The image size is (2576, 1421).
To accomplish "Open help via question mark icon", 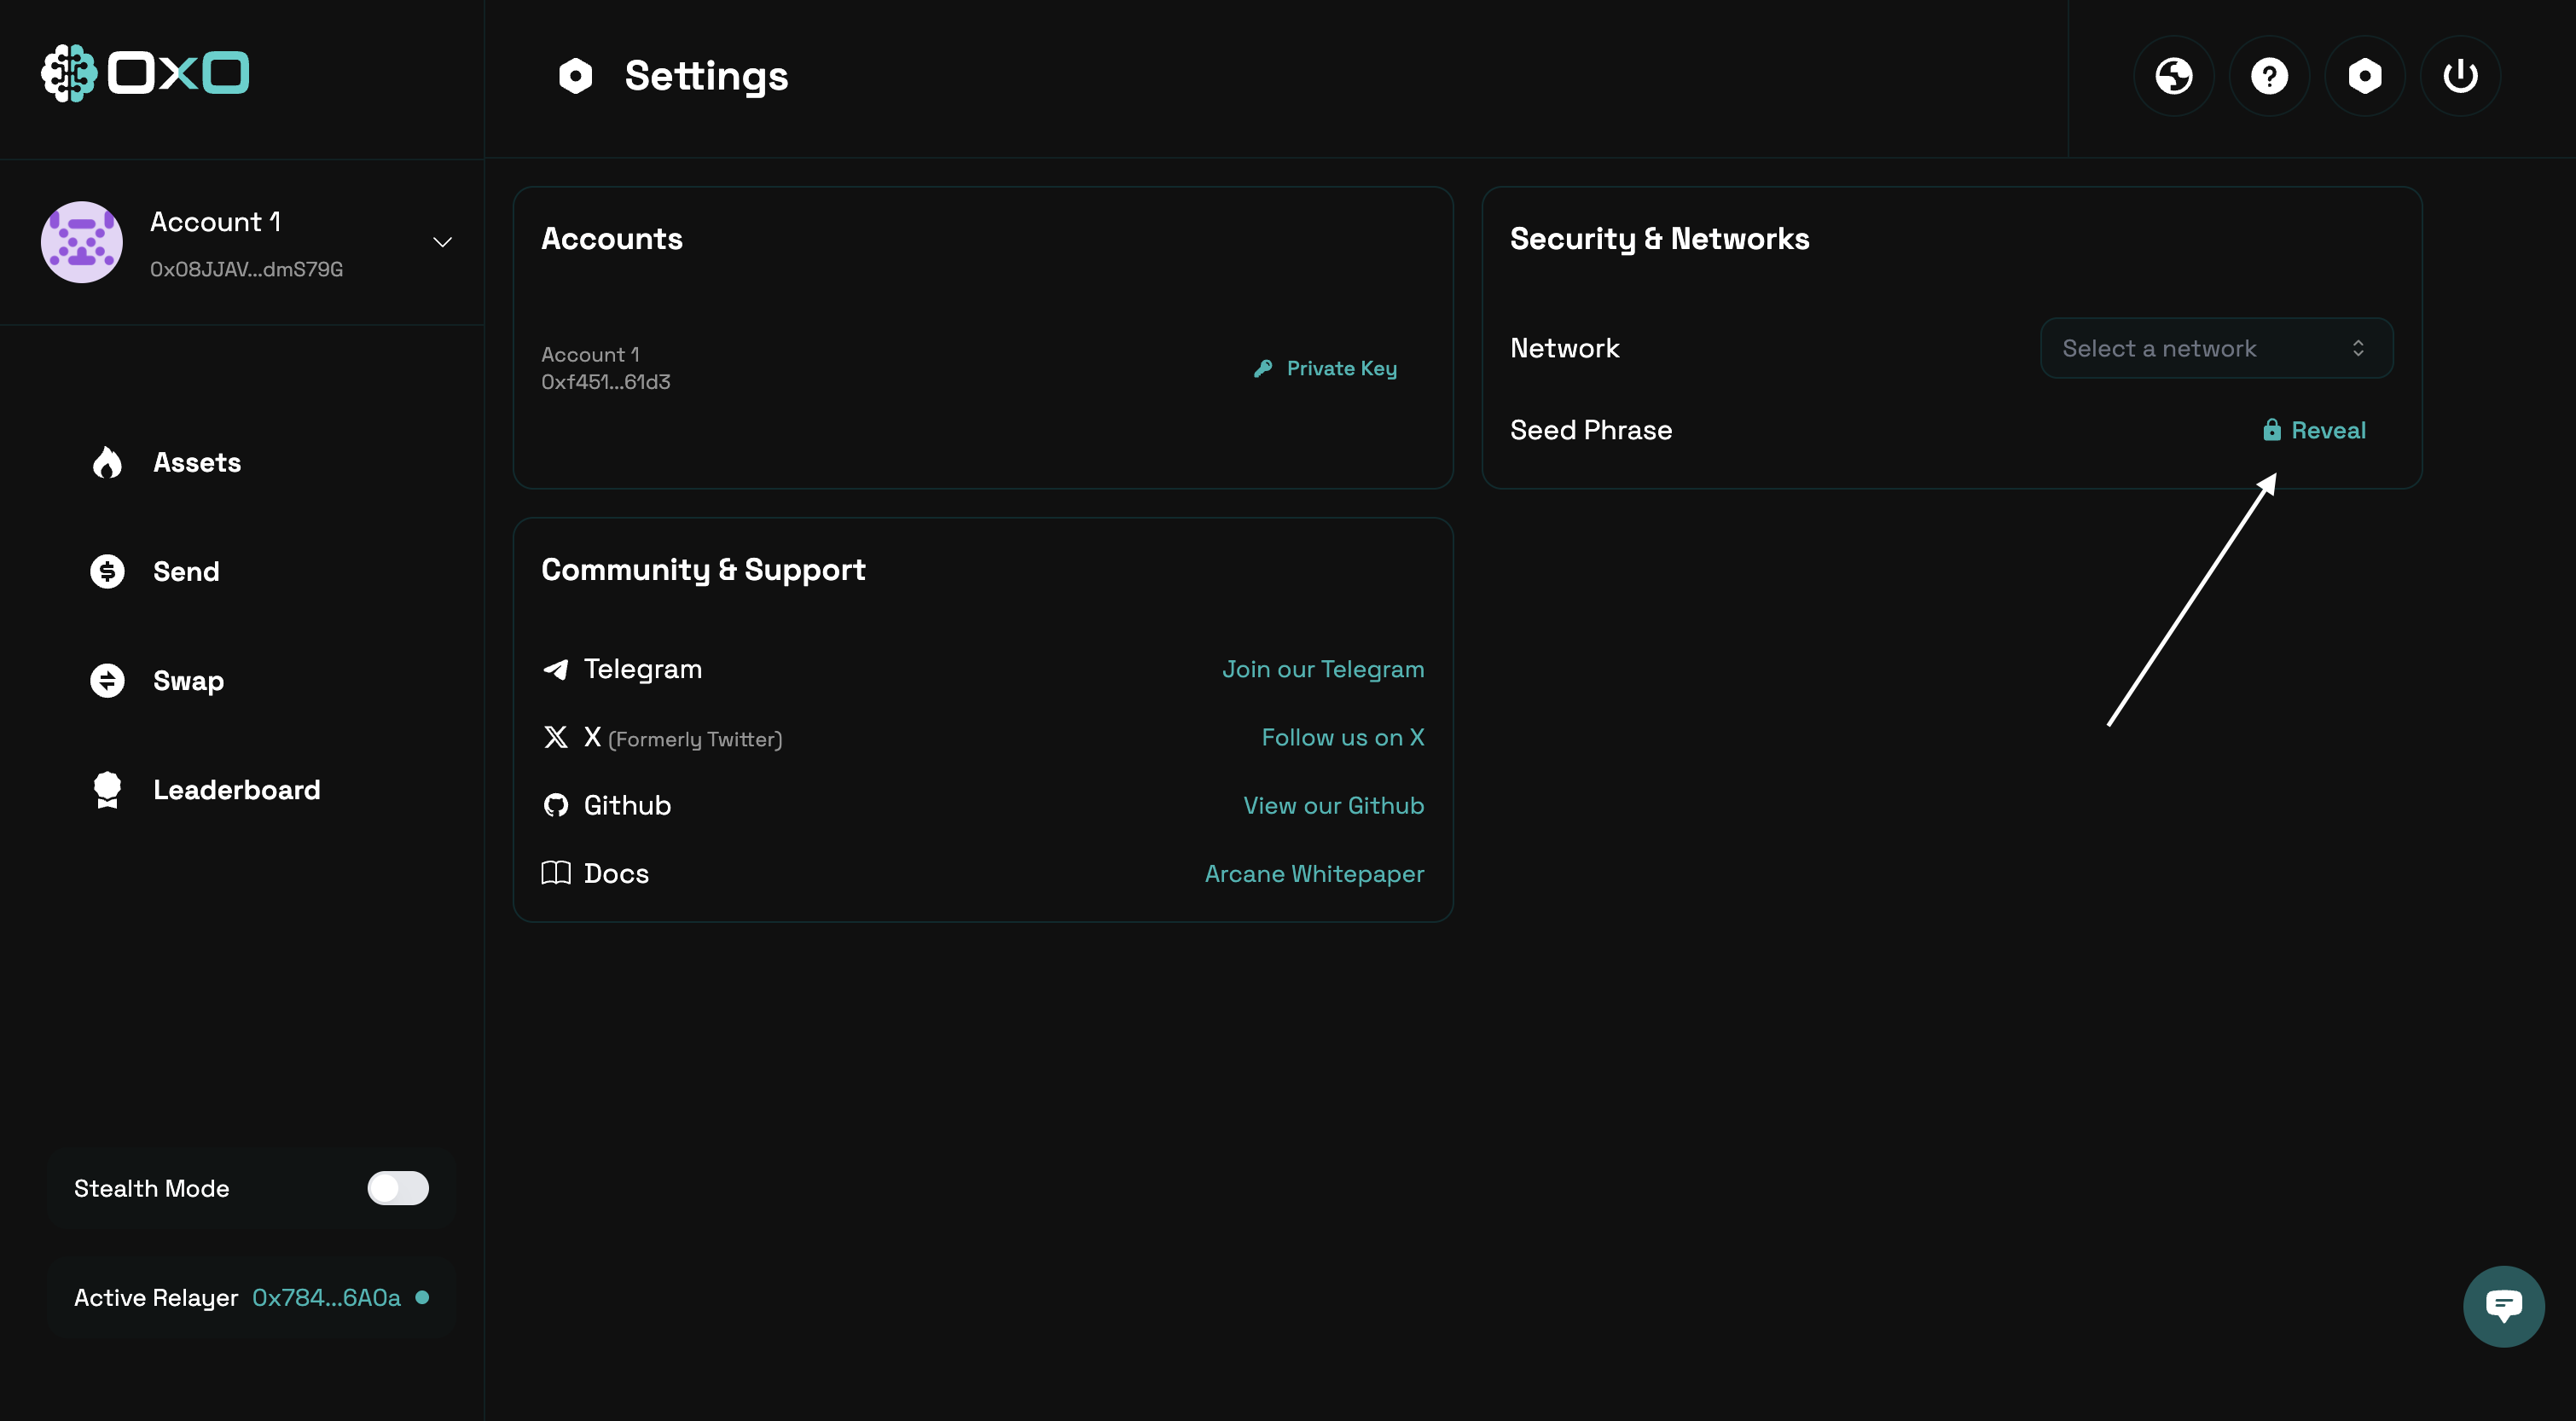I will [x=2269, y=76].
